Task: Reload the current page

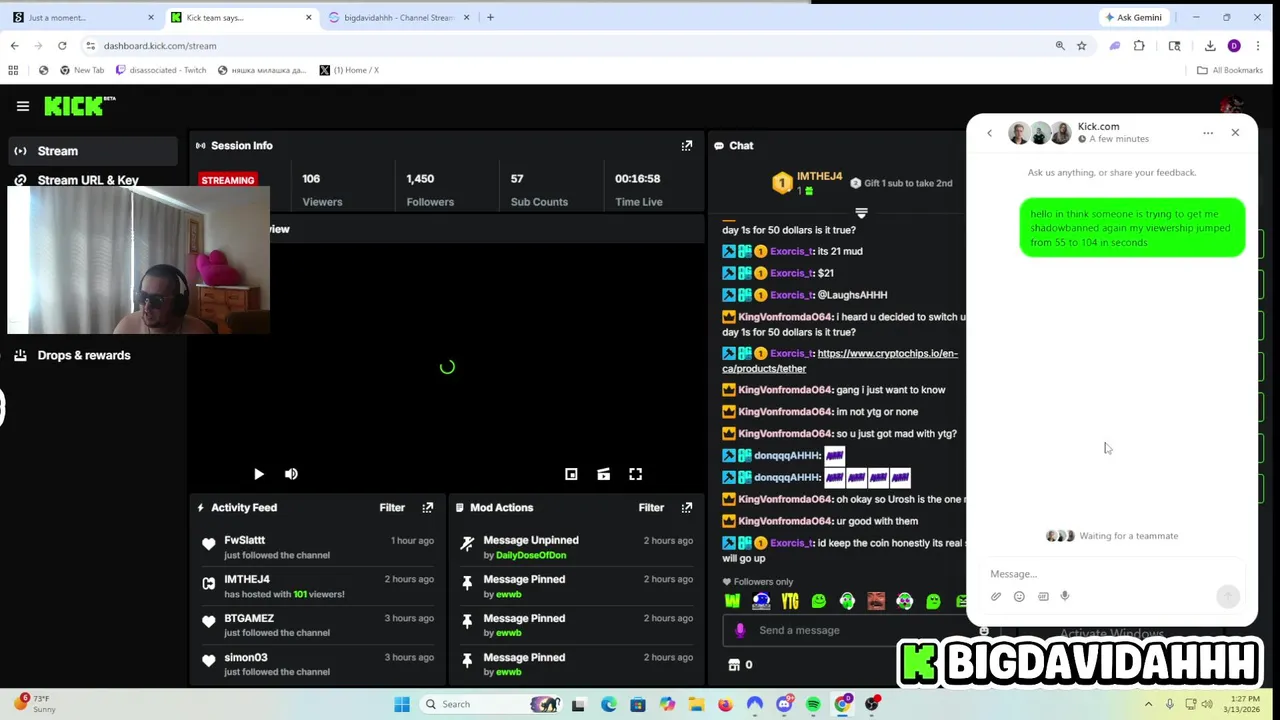Action: click(x=62, y=46)
